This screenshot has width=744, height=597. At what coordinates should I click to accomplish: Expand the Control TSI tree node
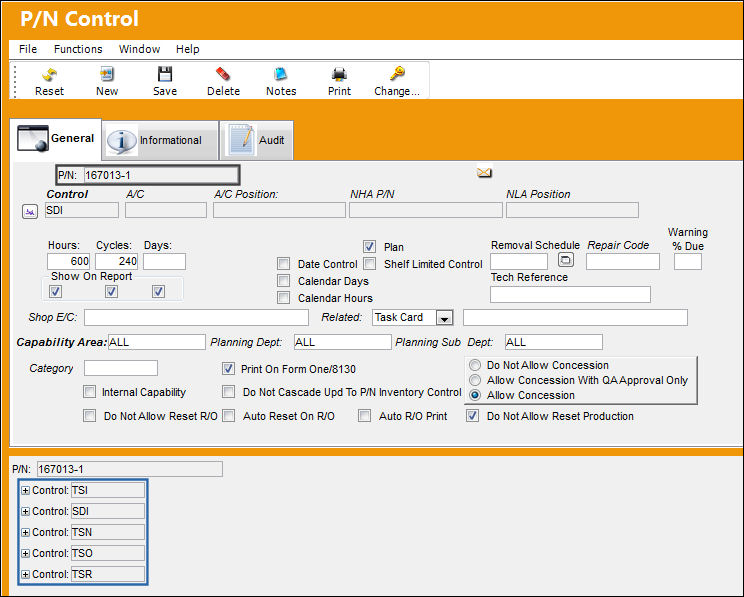click(x=26, y=491)
